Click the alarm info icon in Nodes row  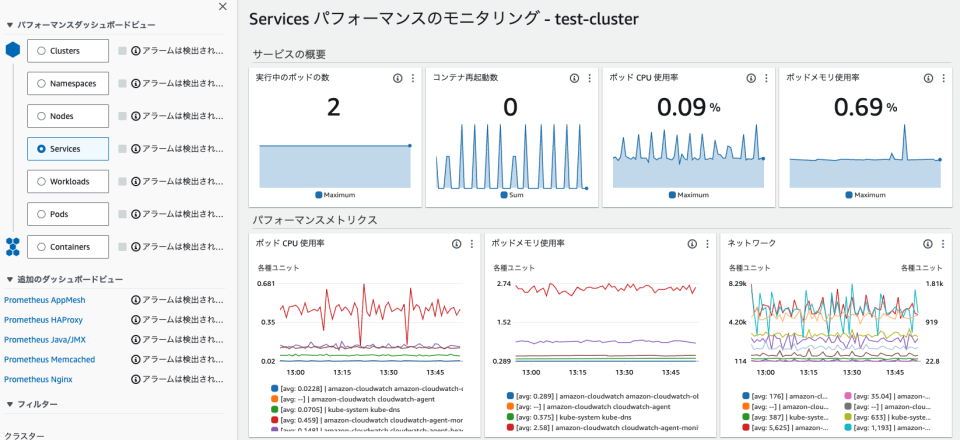[x=136, y=116]
